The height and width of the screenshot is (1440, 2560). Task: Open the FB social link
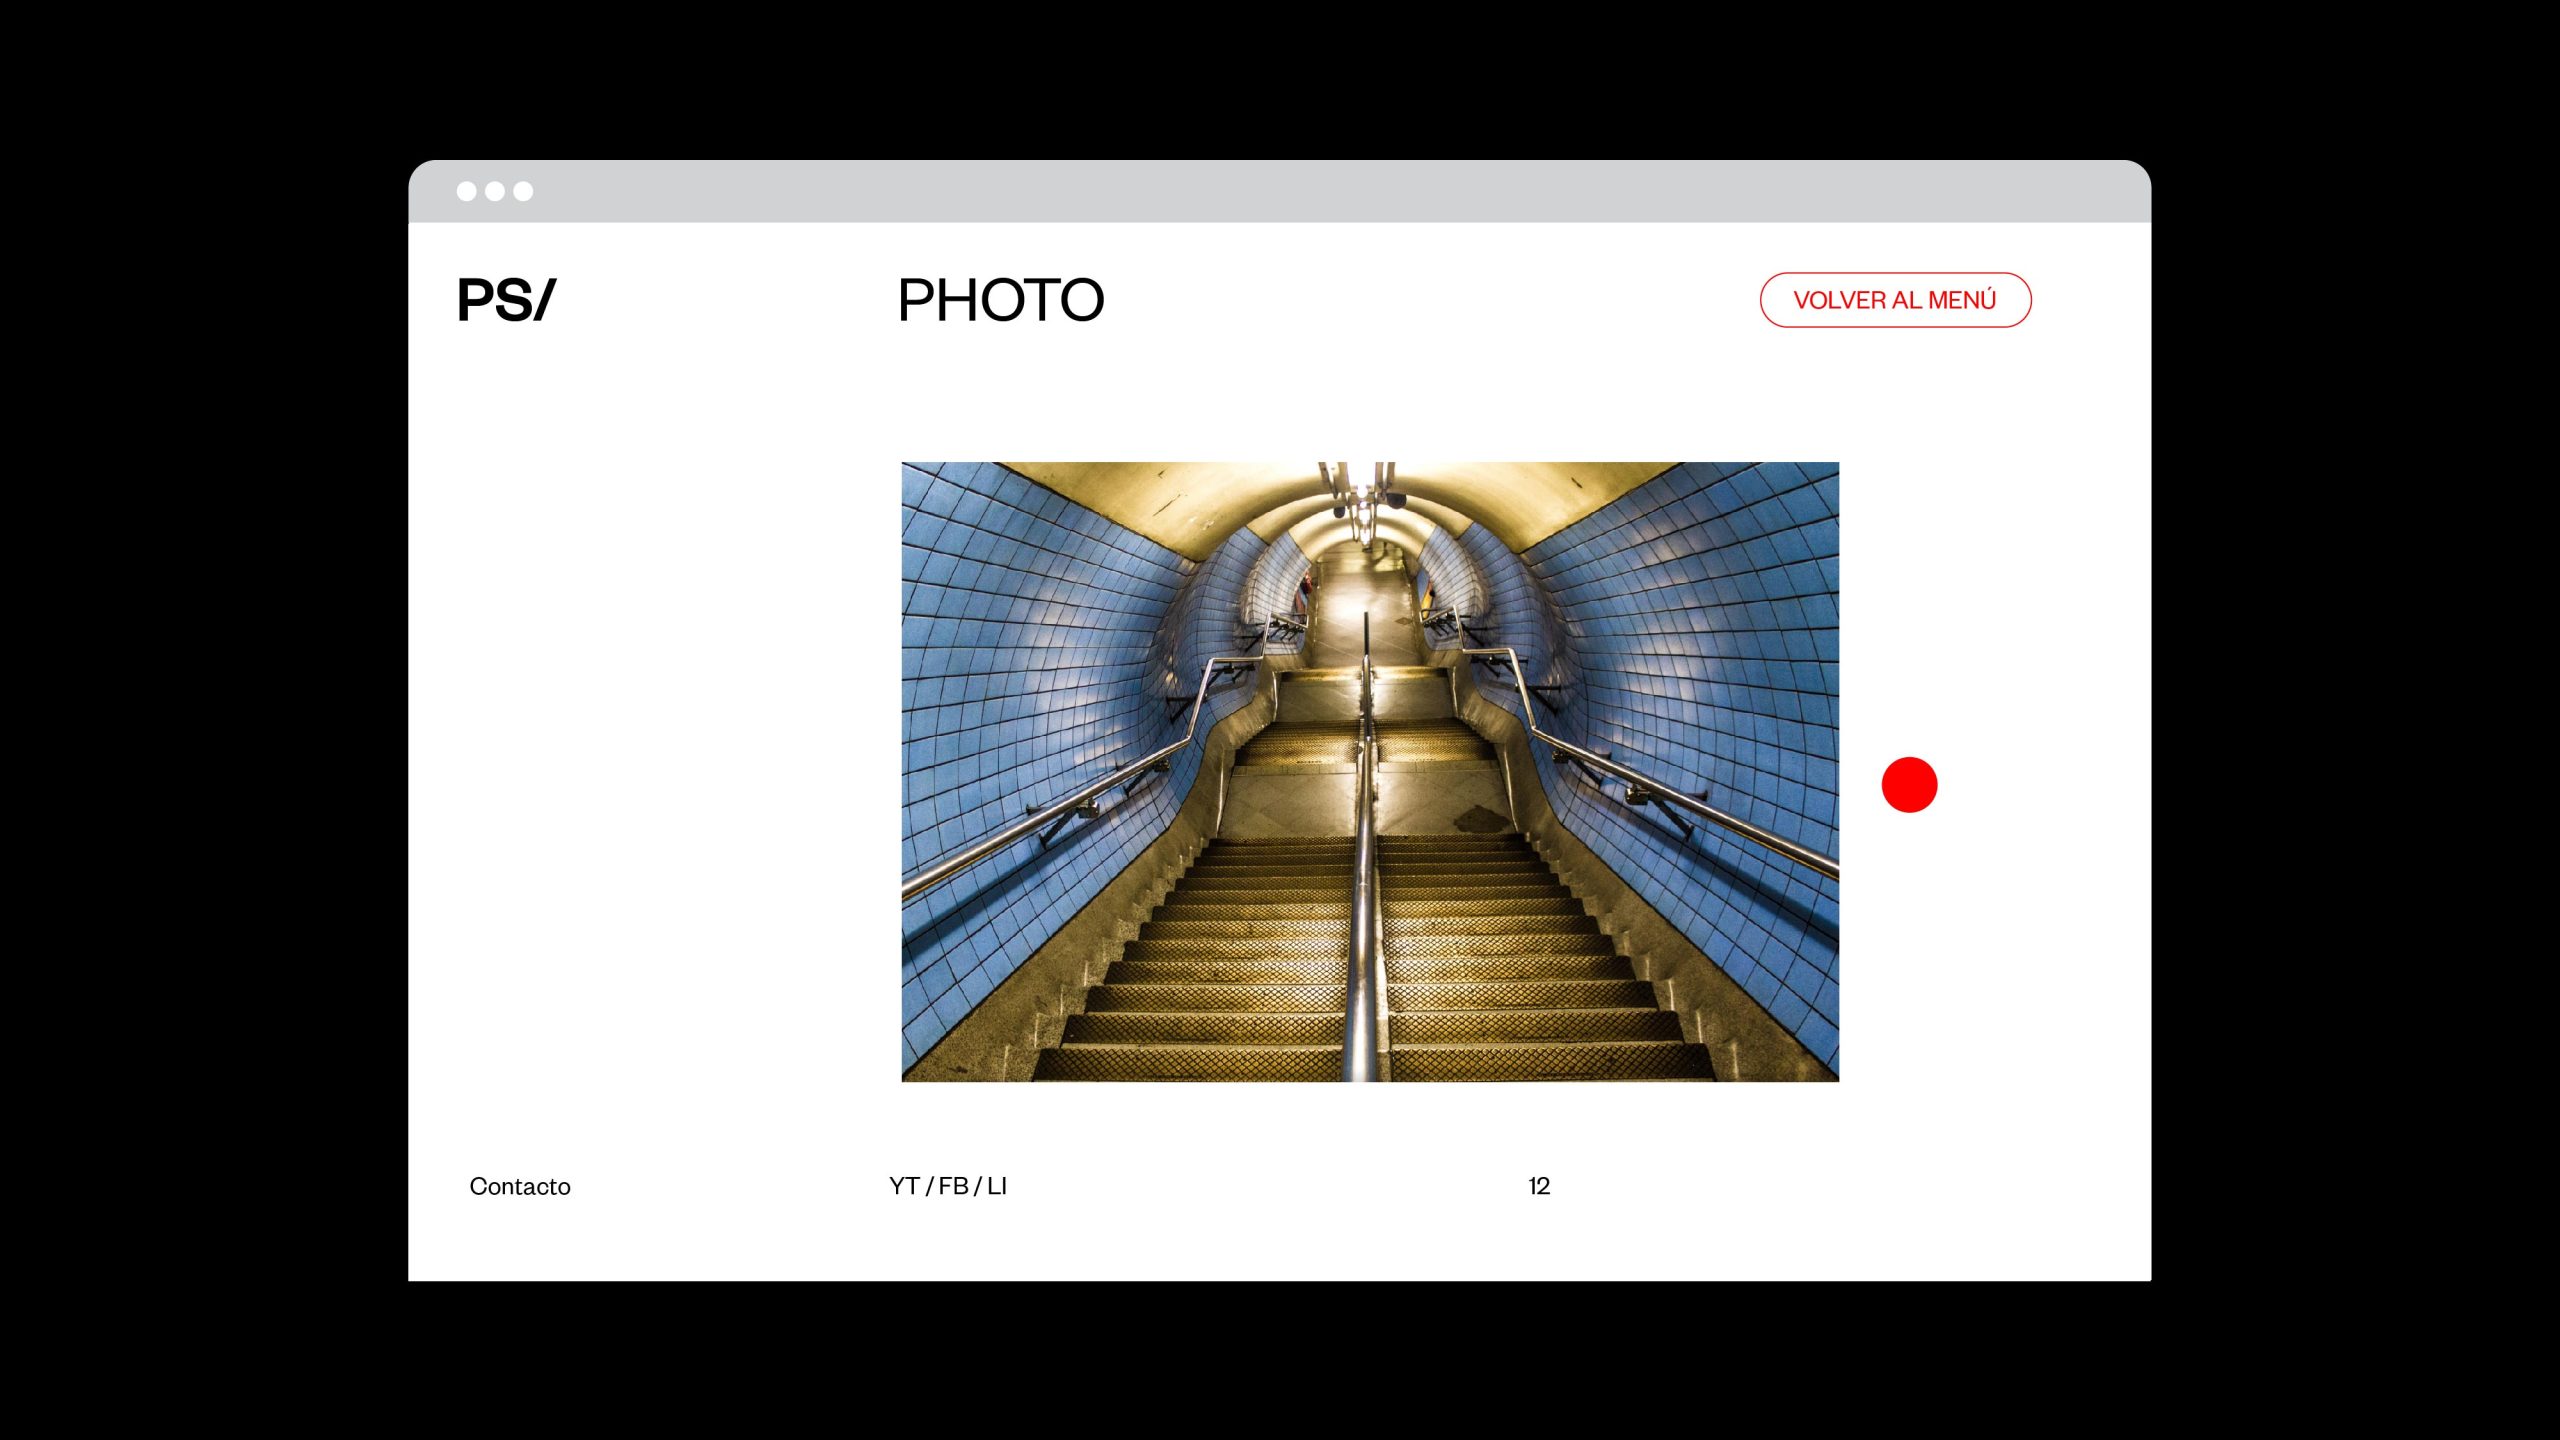click(953, 1186)
